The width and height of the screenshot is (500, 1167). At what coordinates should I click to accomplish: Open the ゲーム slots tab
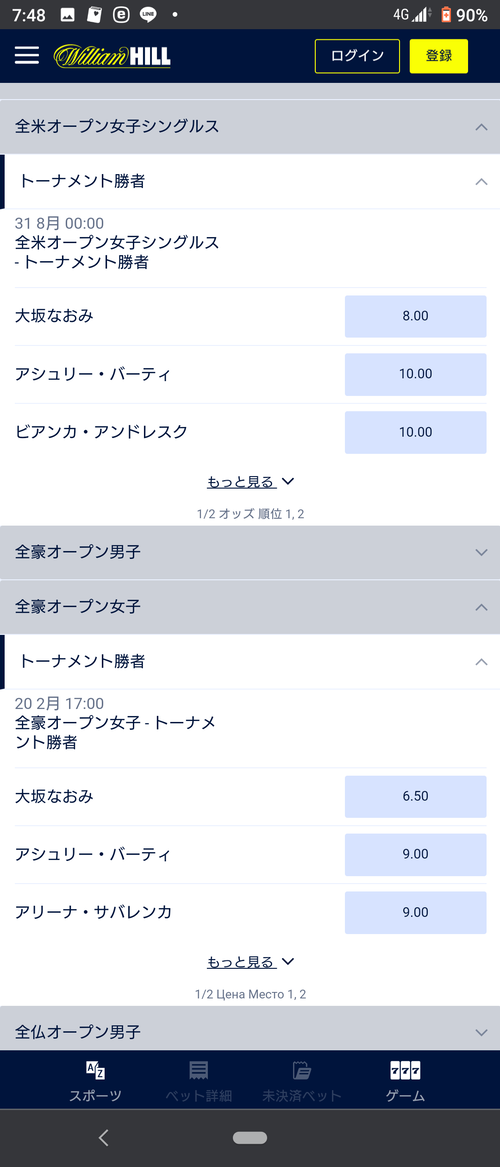[406, 1081]
